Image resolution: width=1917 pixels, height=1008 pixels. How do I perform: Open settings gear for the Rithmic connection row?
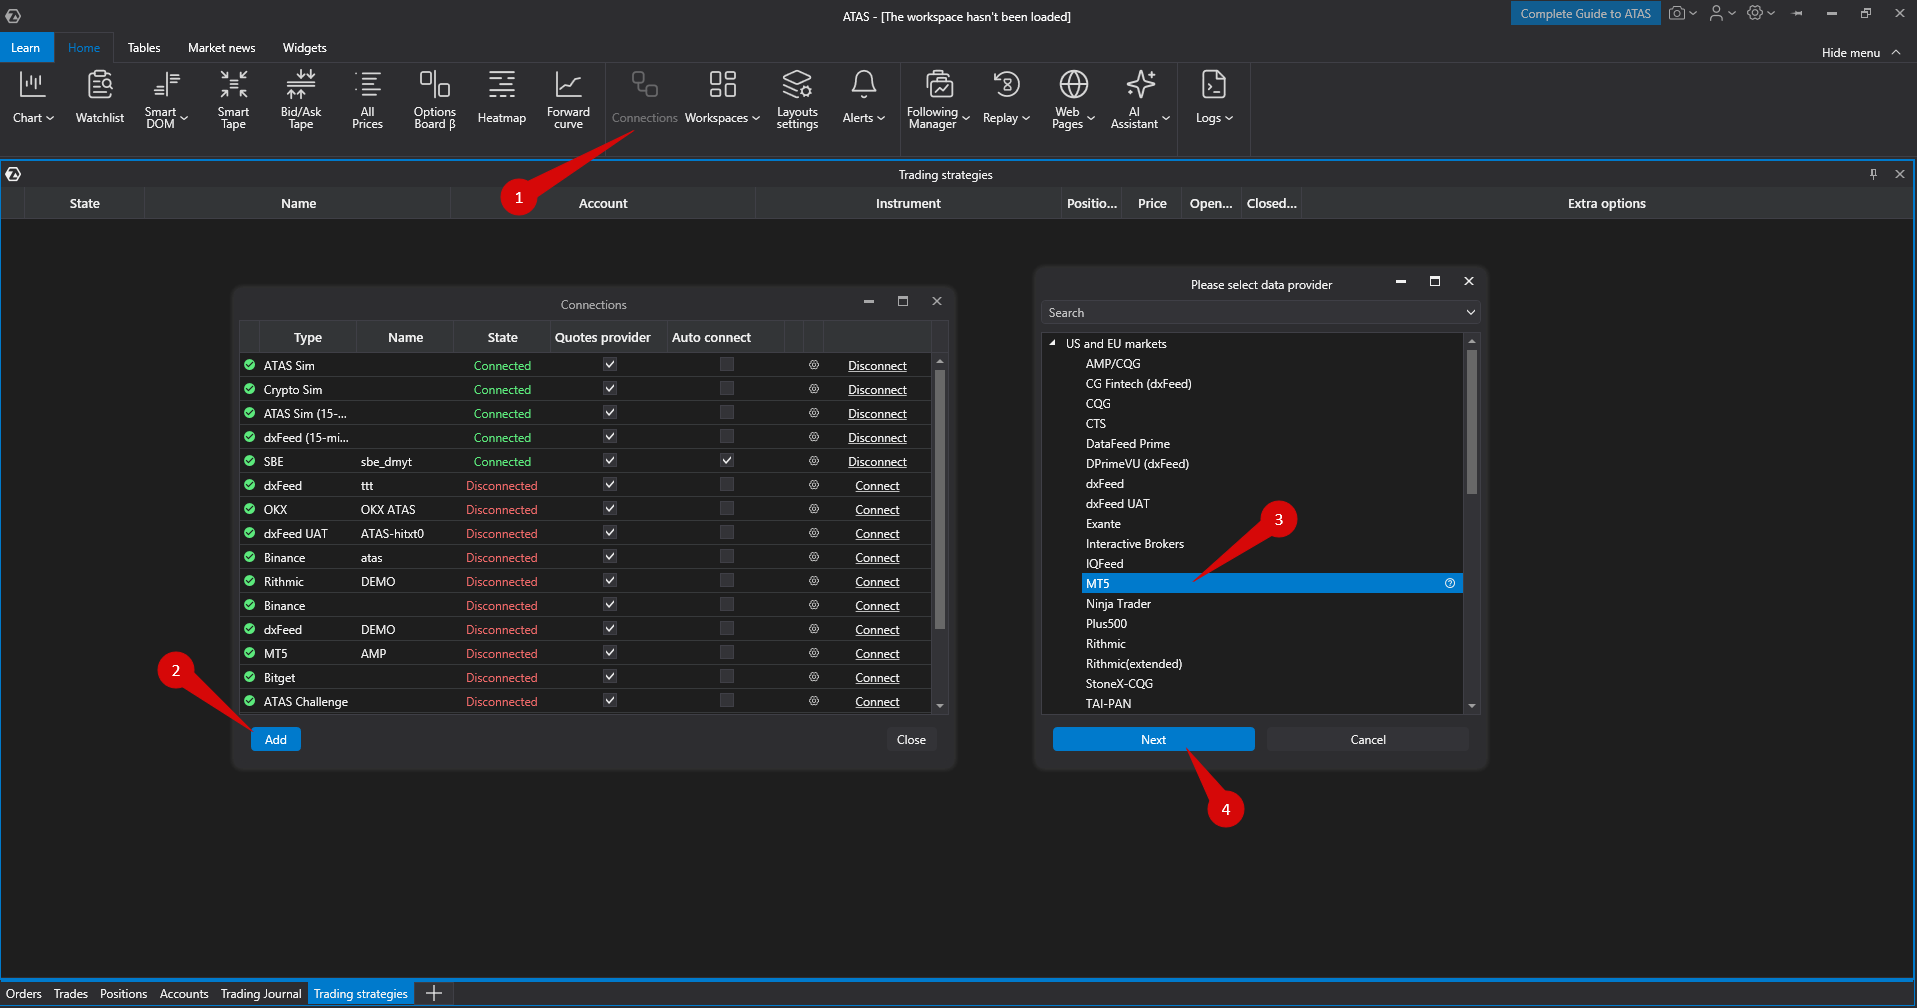[x=814, y=581]
